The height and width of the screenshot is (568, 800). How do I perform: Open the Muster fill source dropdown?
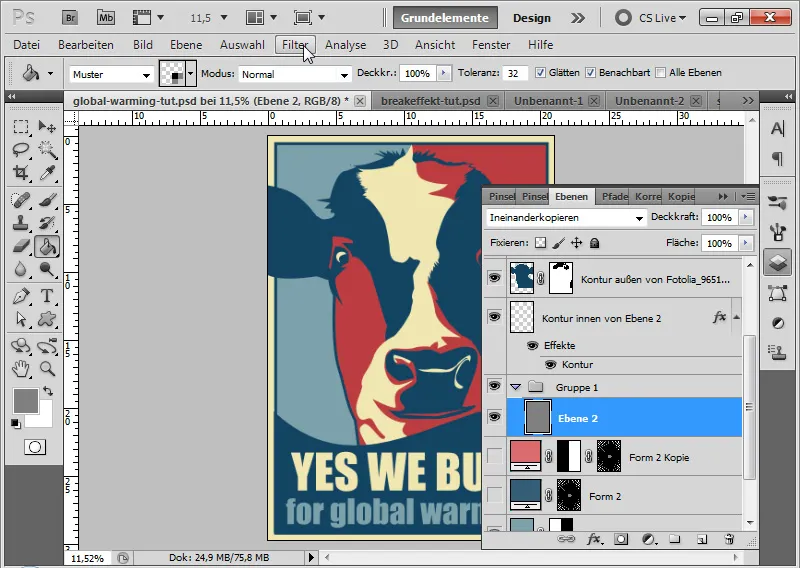coord(111,75)
